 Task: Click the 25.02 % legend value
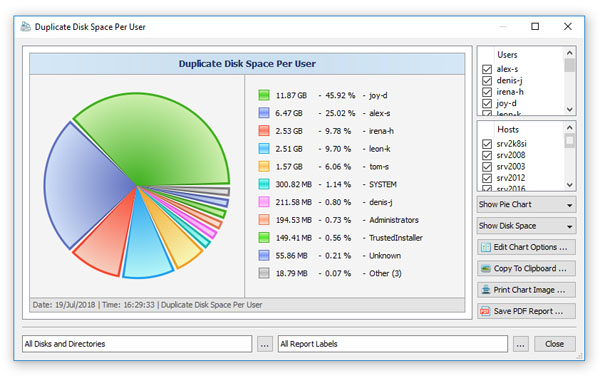(x=340, y=113)
